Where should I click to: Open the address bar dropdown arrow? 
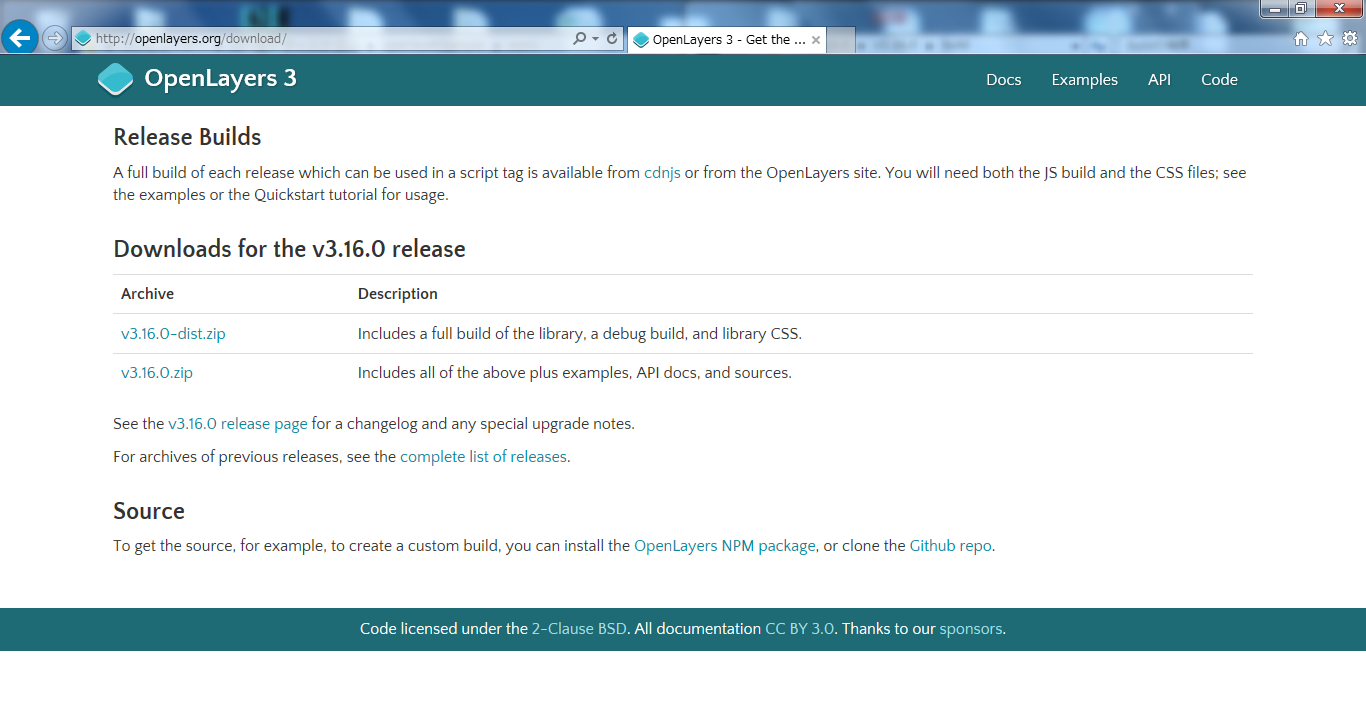[596, 39]
